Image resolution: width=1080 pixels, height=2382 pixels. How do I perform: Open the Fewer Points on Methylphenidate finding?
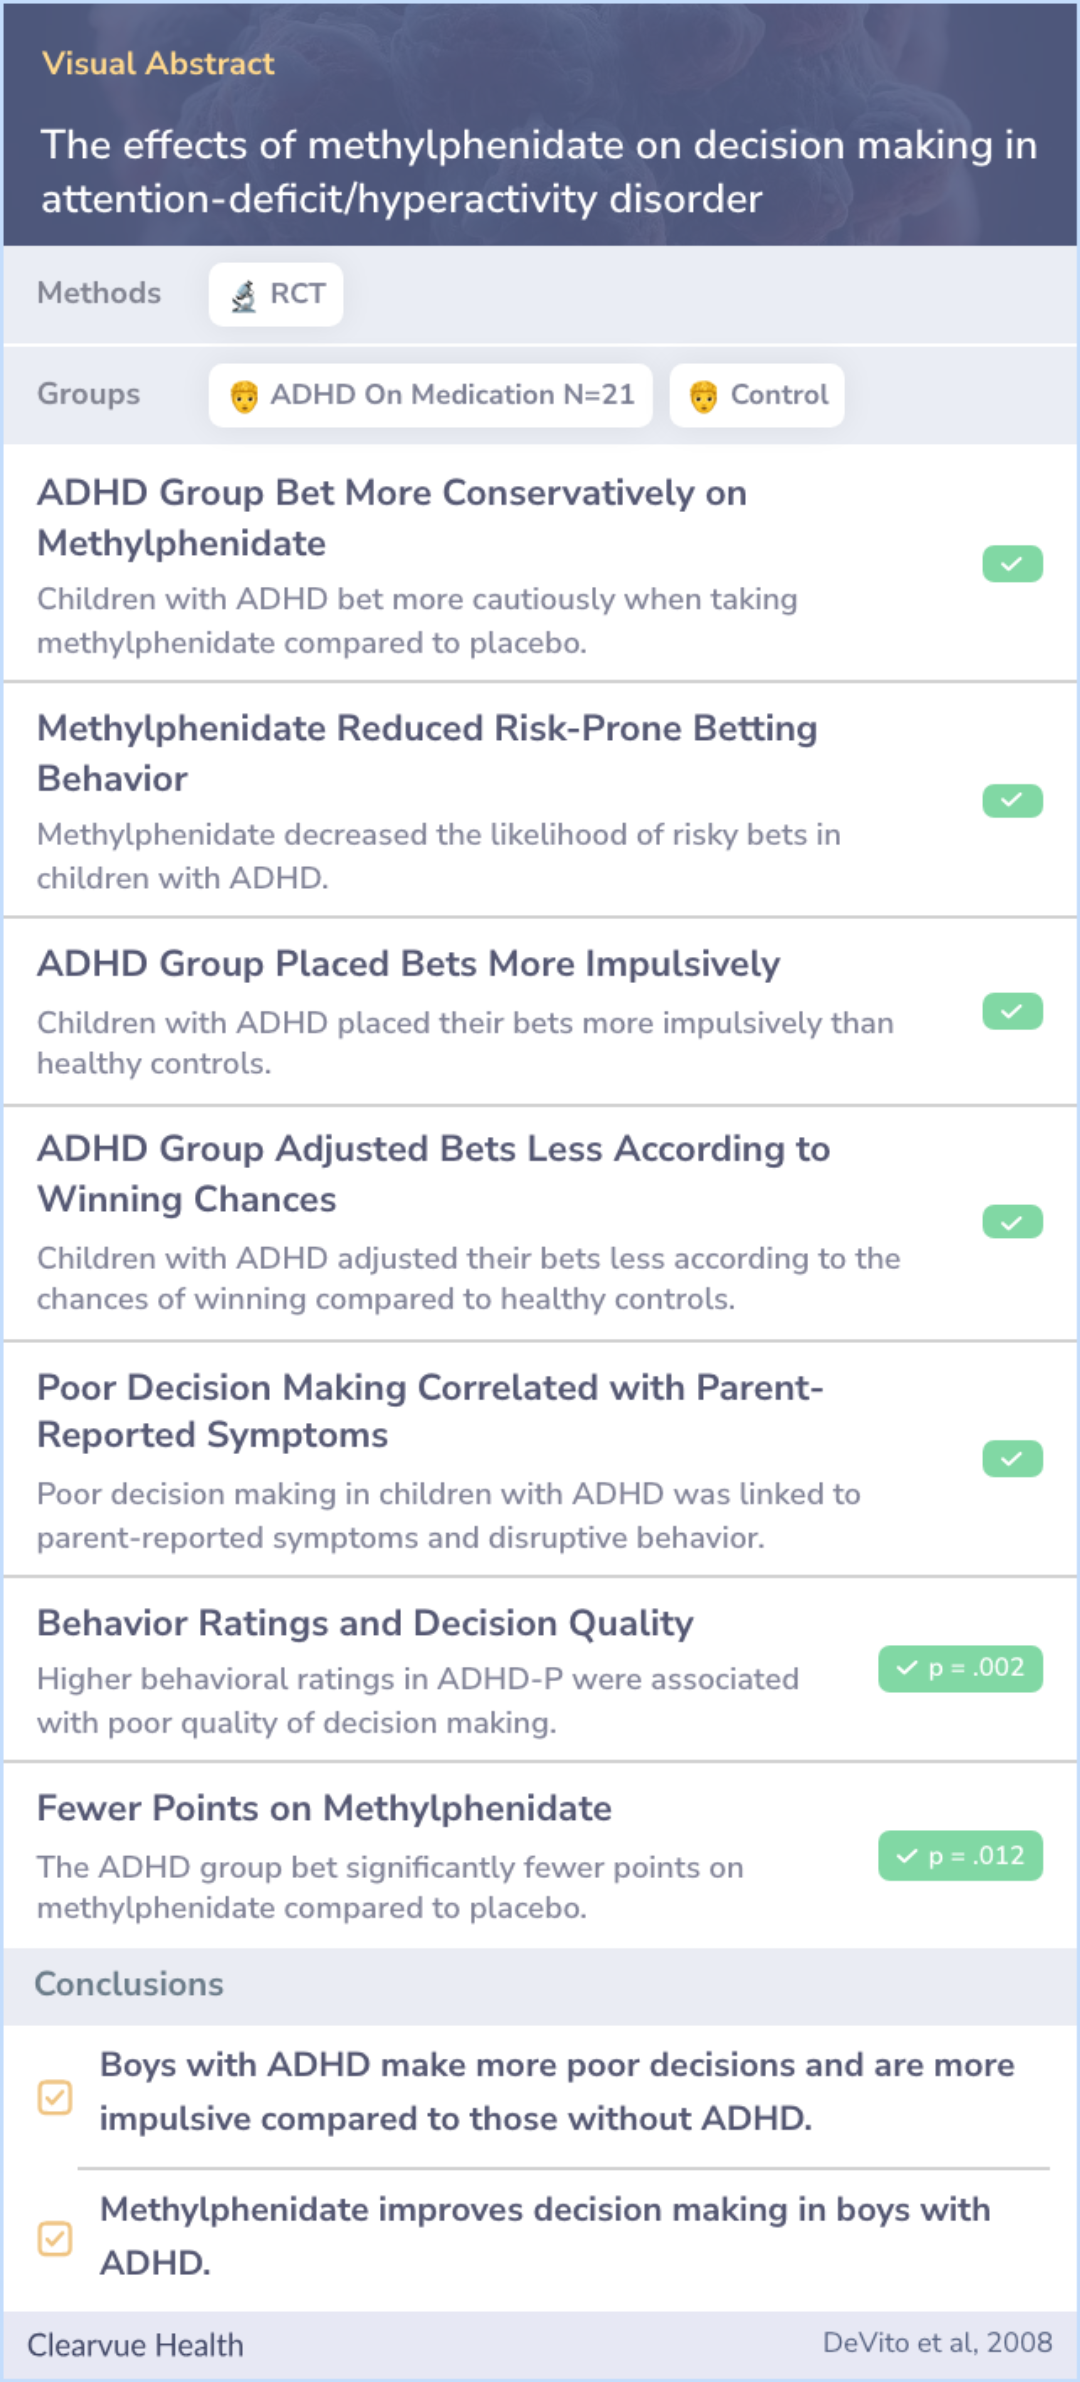[540, 1856]
